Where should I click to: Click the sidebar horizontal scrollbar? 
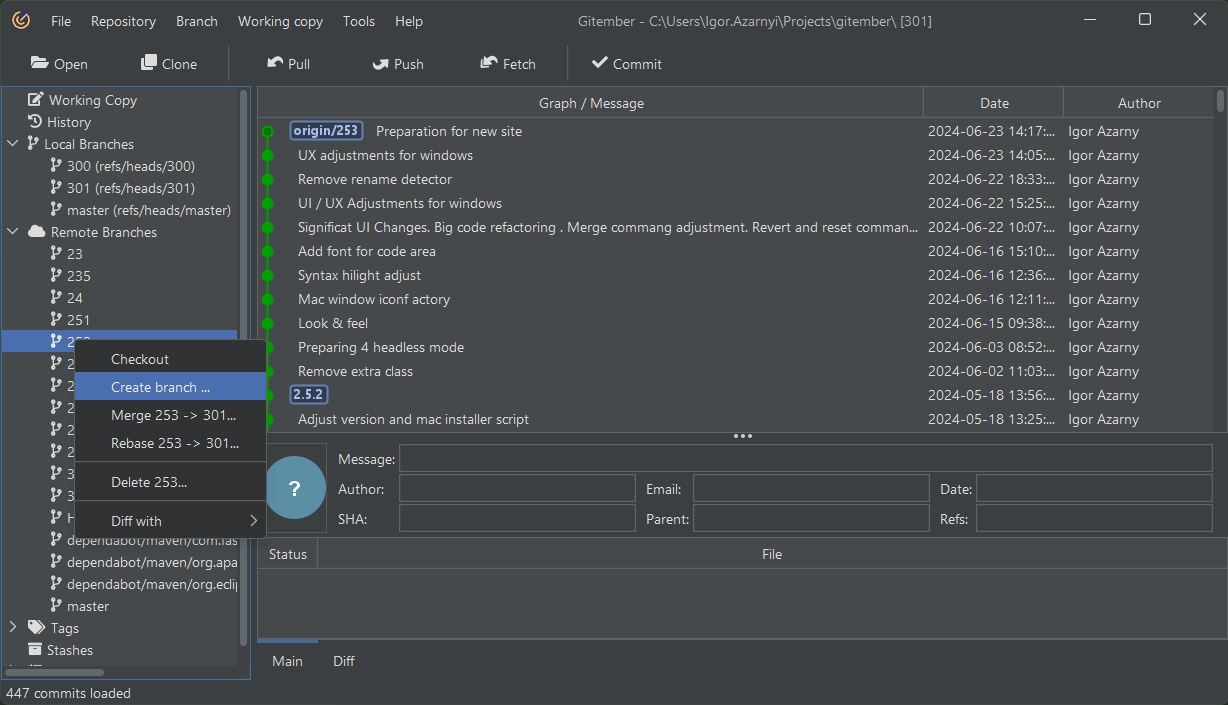pyautogui.click(x=55, y=673)
